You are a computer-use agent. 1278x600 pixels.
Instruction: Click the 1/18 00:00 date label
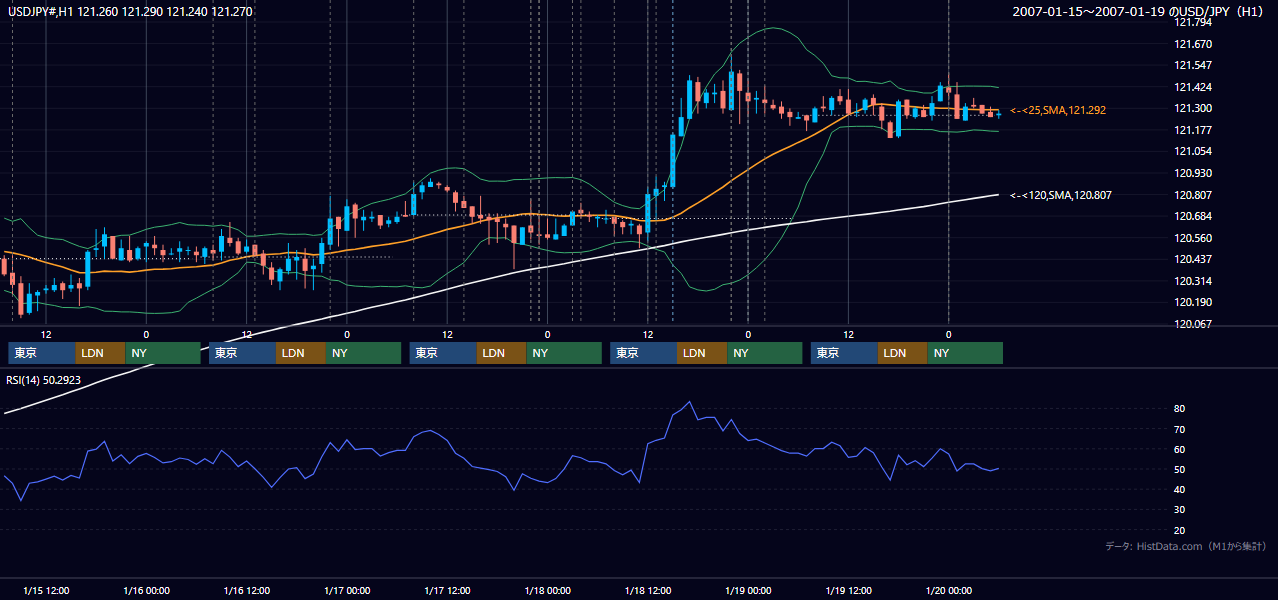547,590
